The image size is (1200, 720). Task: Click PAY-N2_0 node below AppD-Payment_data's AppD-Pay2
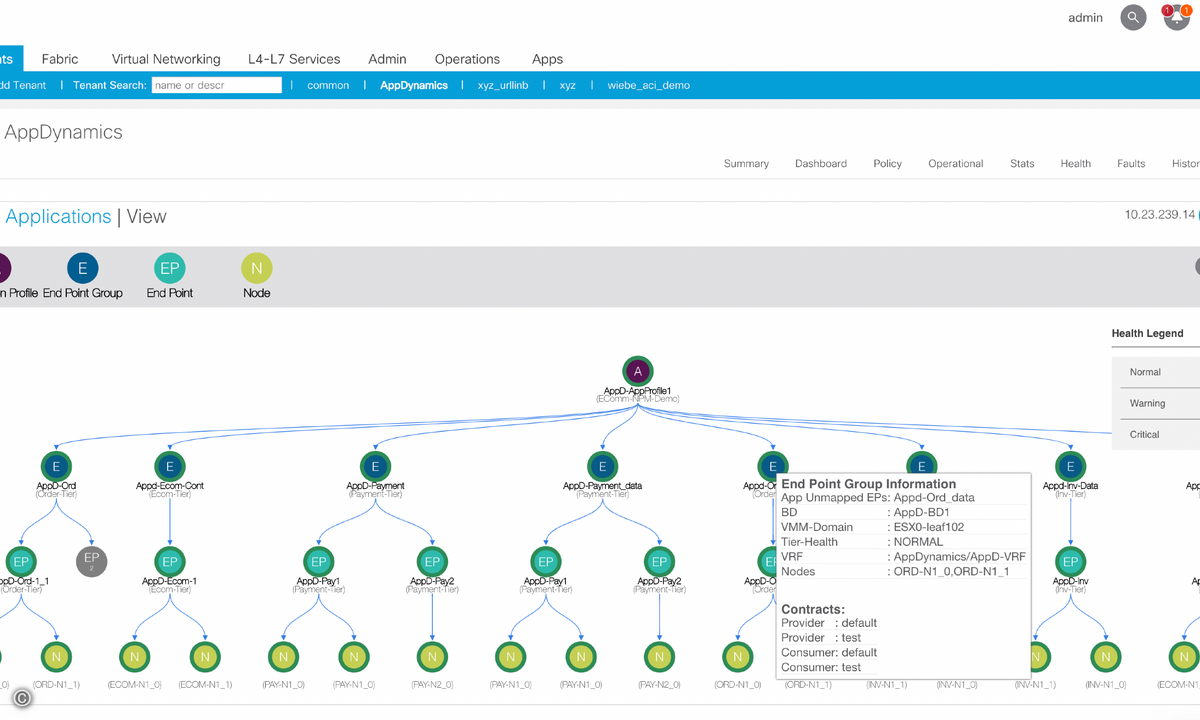pyautogui.click(x=659, y=657)
